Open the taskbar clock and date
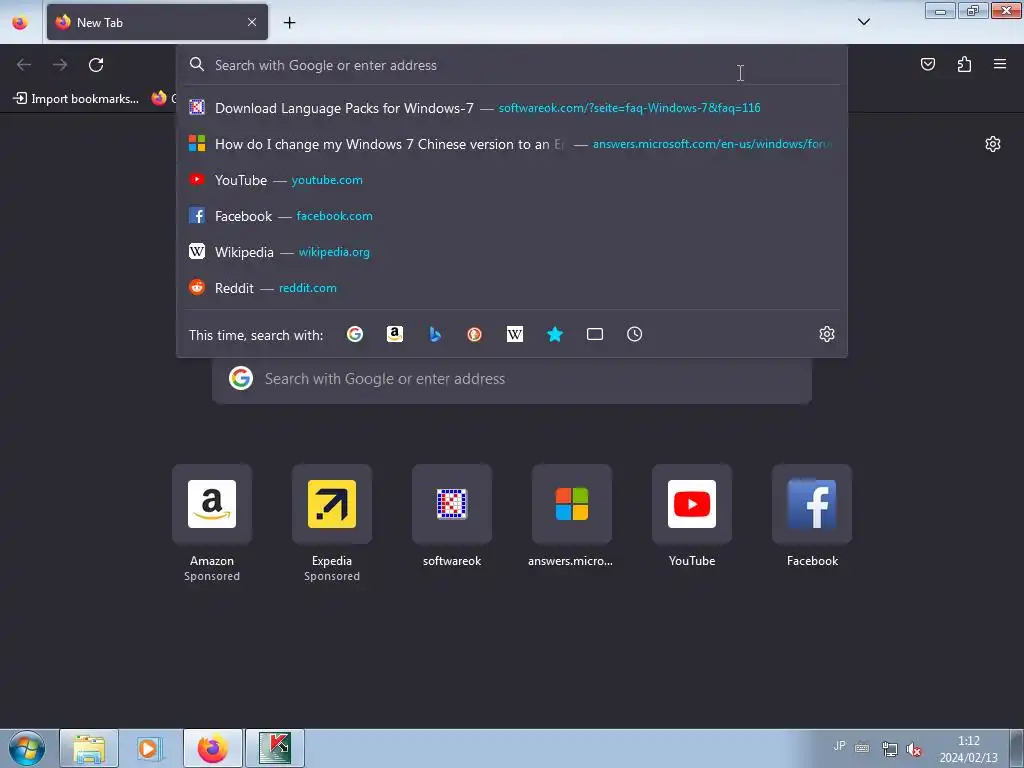This screenshot has height=768, width=1024. [968, 749]
